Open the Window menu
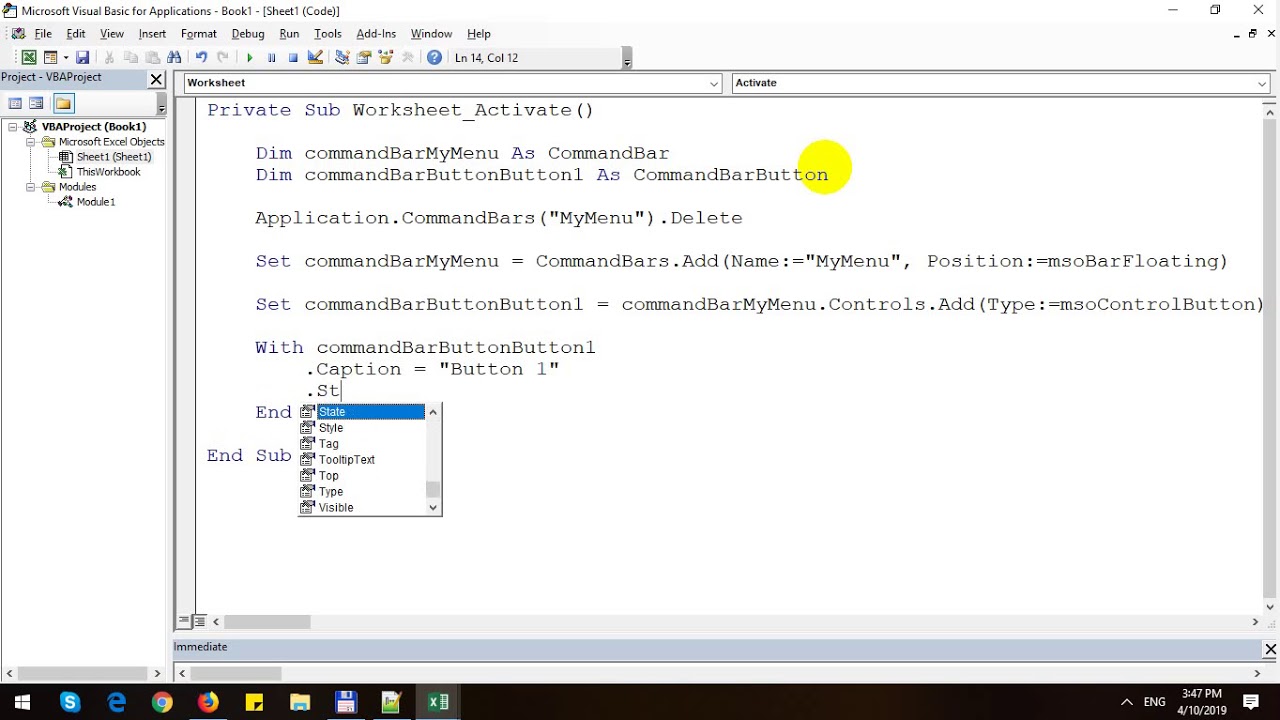Image resolution: width=1280 pixels, height=720 pixels. pyautogui.click(x=431, y=34)
